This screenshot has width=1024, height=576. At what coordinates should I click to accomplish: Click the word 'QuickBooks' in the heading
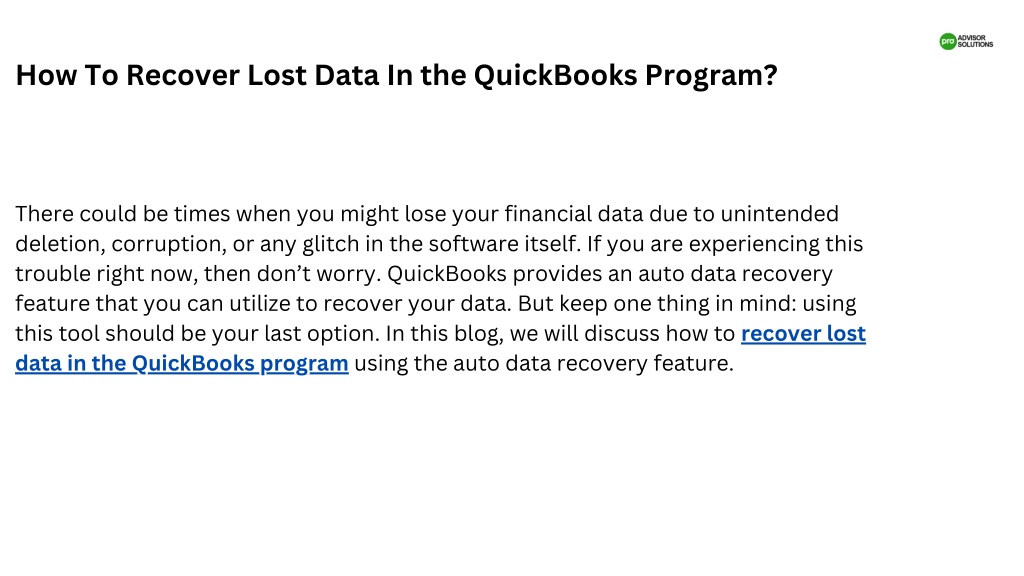555,75
